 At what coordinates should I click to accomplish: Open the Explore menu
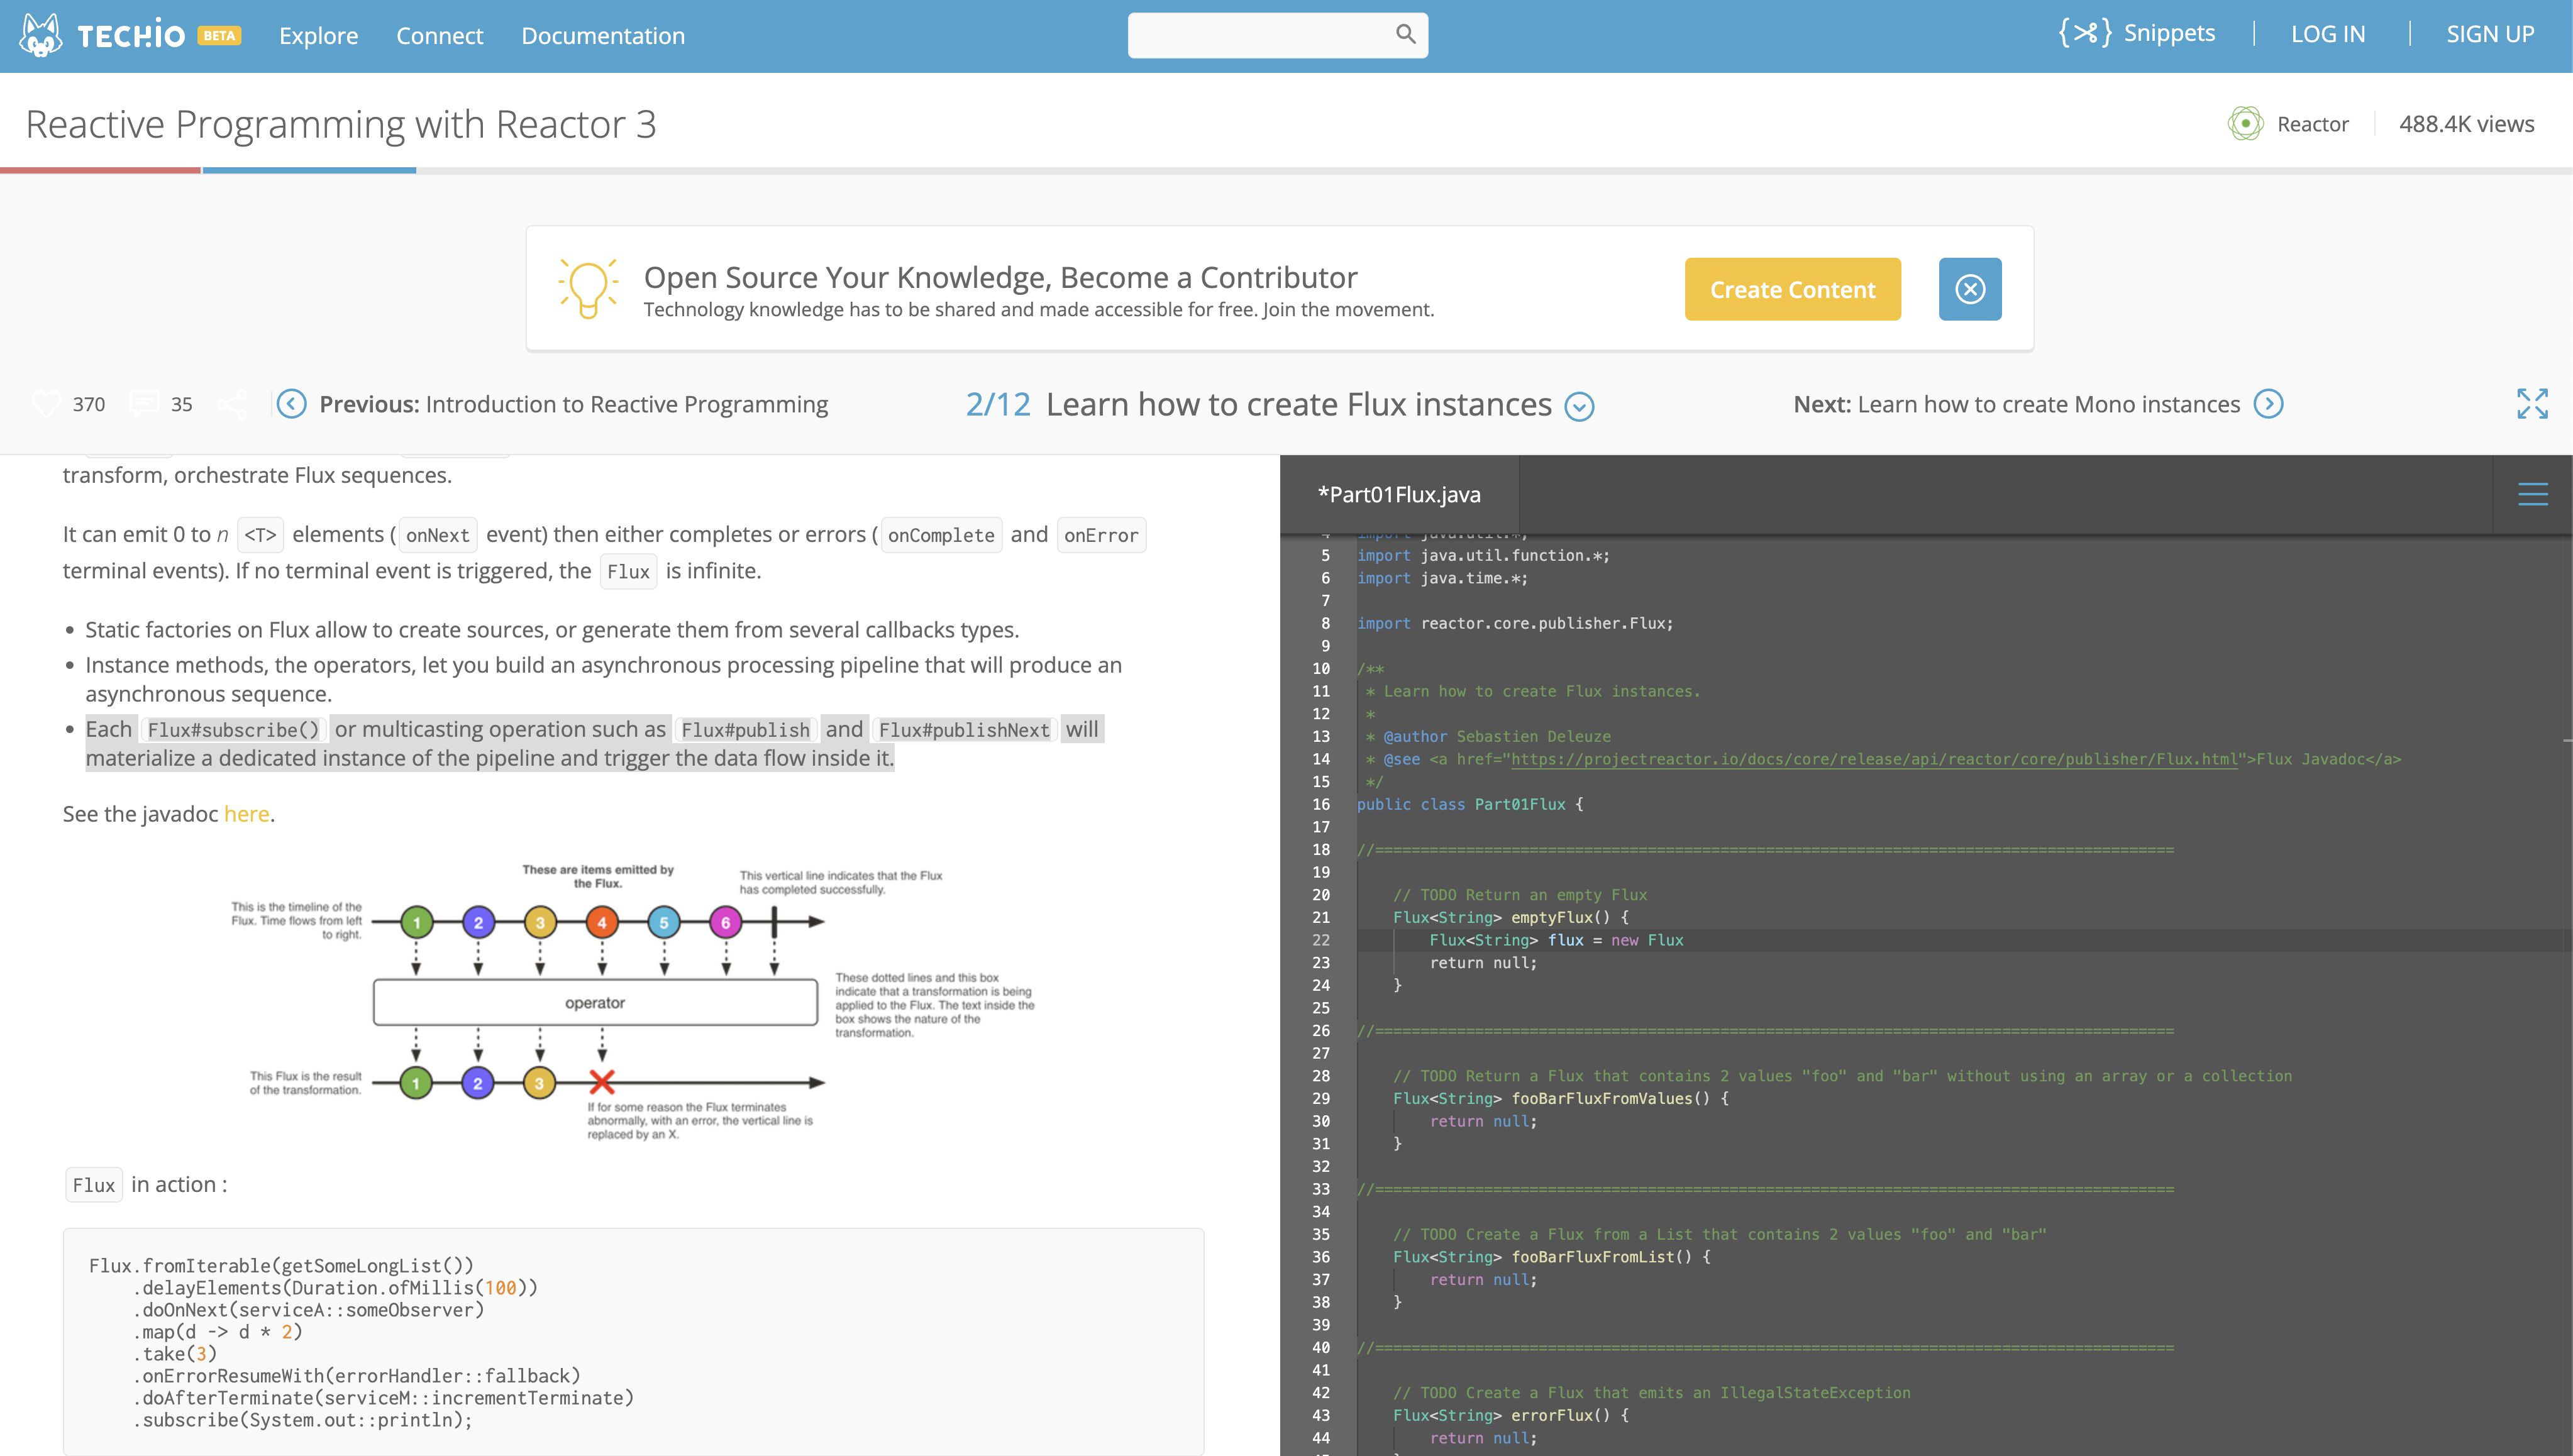[x=318, y=36]
